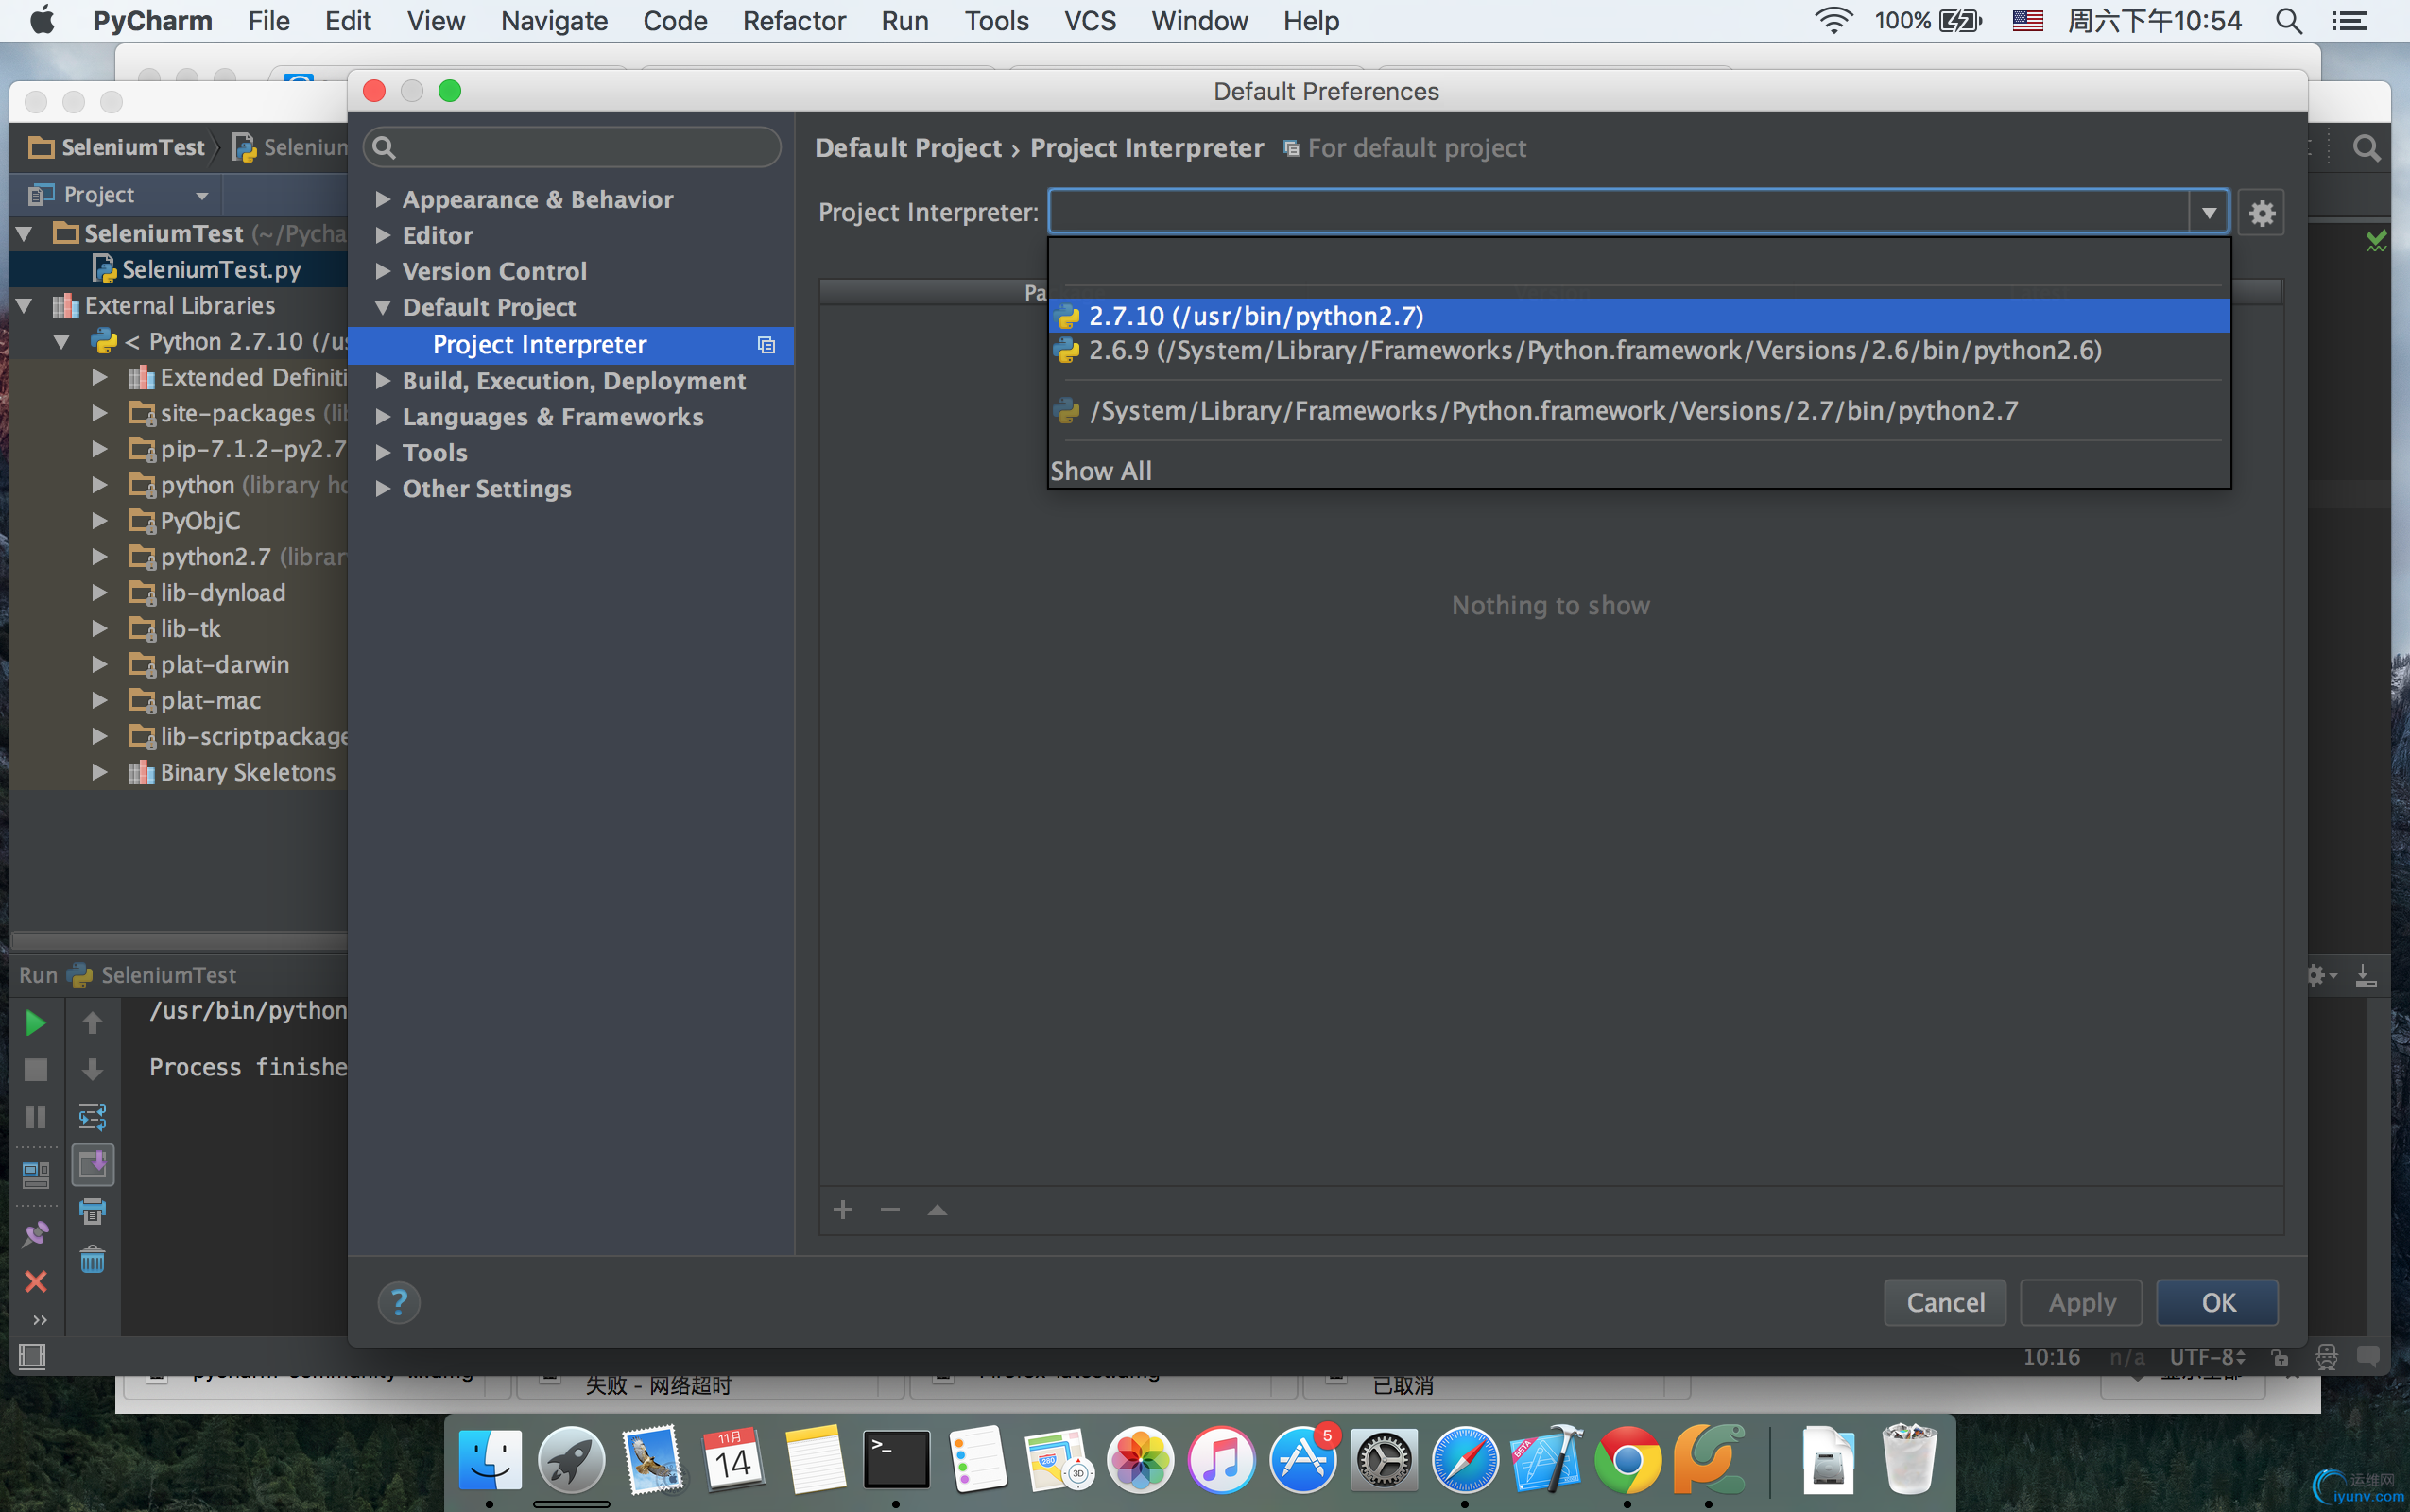Click scroll to end icon in Run panel
The width and height of the screenshot is (2410, 1512).
point(92,1164)
